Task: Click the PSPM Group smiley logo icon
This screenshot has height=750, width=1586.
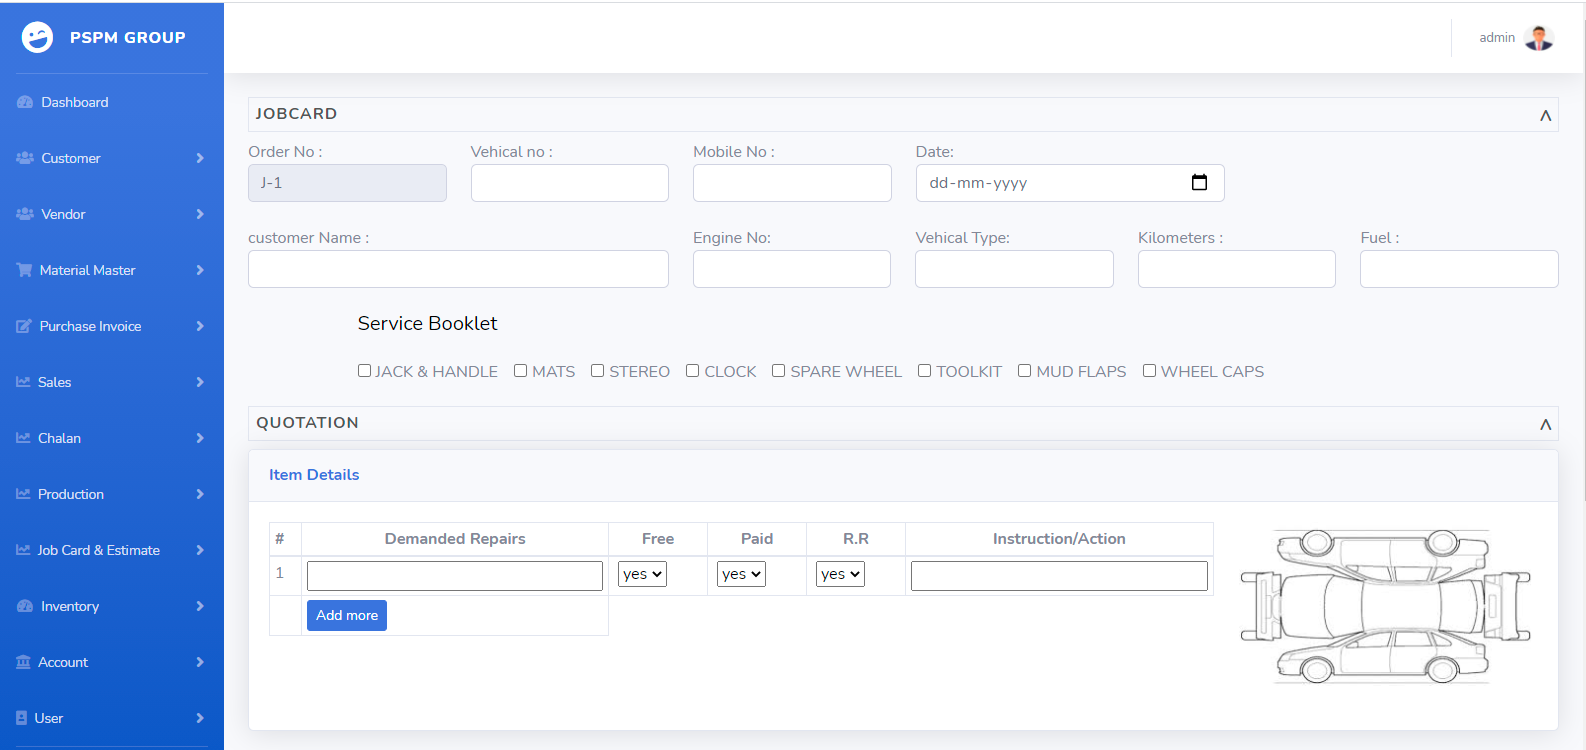Action: [x=37, y=37]
